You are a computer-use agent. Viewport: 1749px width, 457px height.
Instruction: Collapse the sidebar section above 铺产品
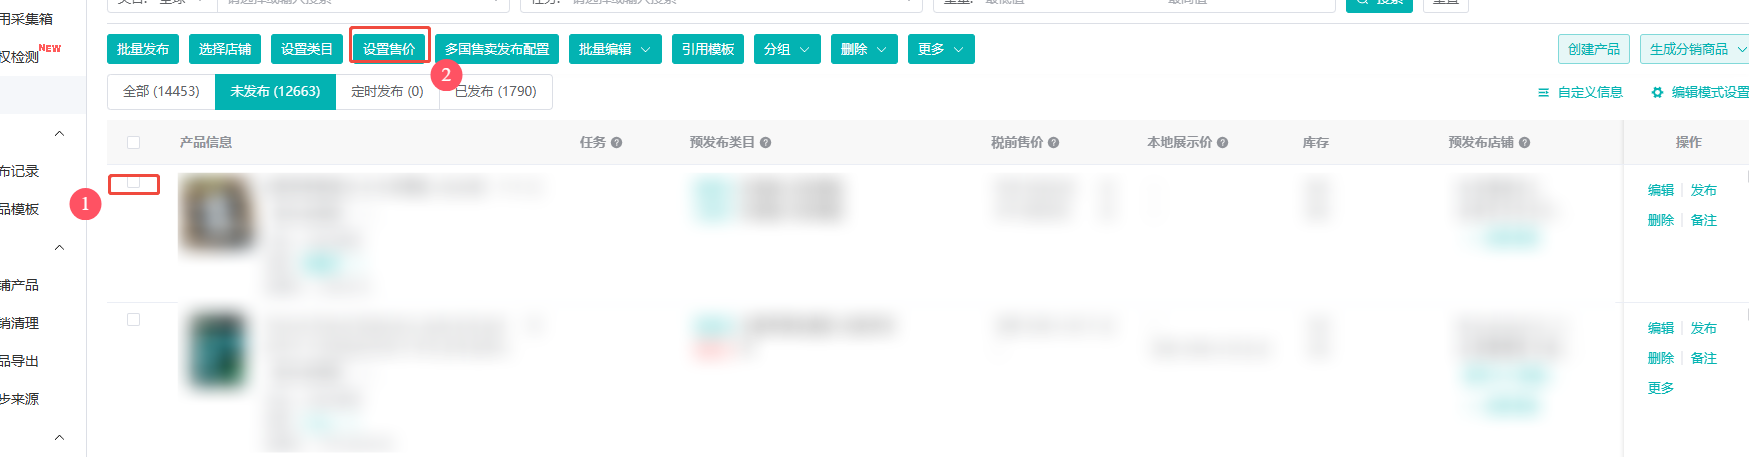tap(59, 247)
